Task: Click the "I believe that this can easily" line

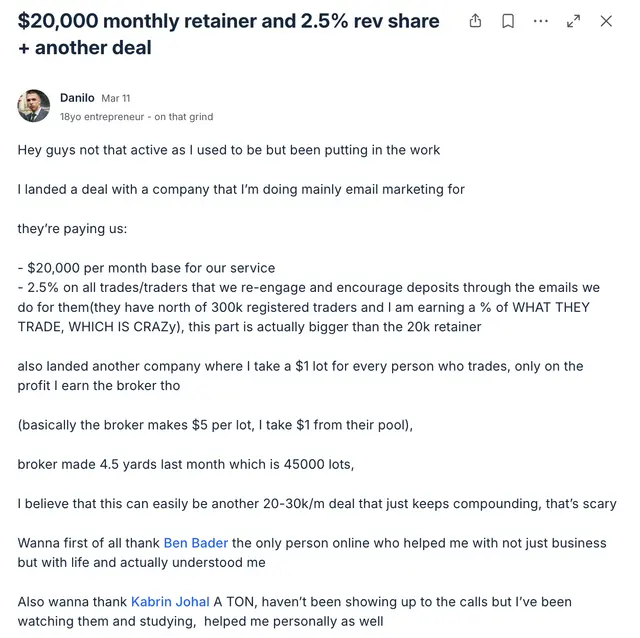Action: pyautogui.click(x=317, y=504)
